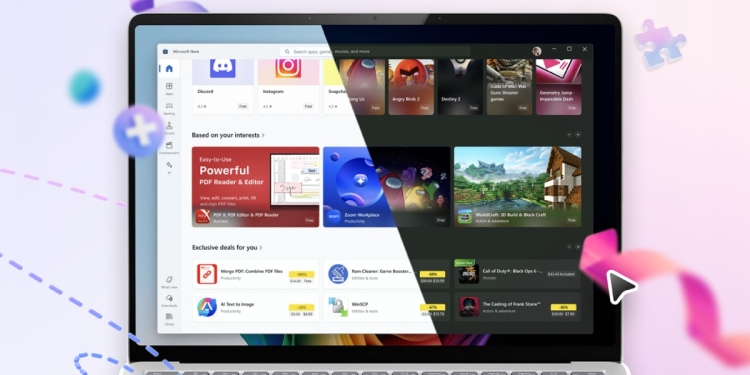
Task: Click 'The Casting of Frank Stone' title
Action: (512, 304)
